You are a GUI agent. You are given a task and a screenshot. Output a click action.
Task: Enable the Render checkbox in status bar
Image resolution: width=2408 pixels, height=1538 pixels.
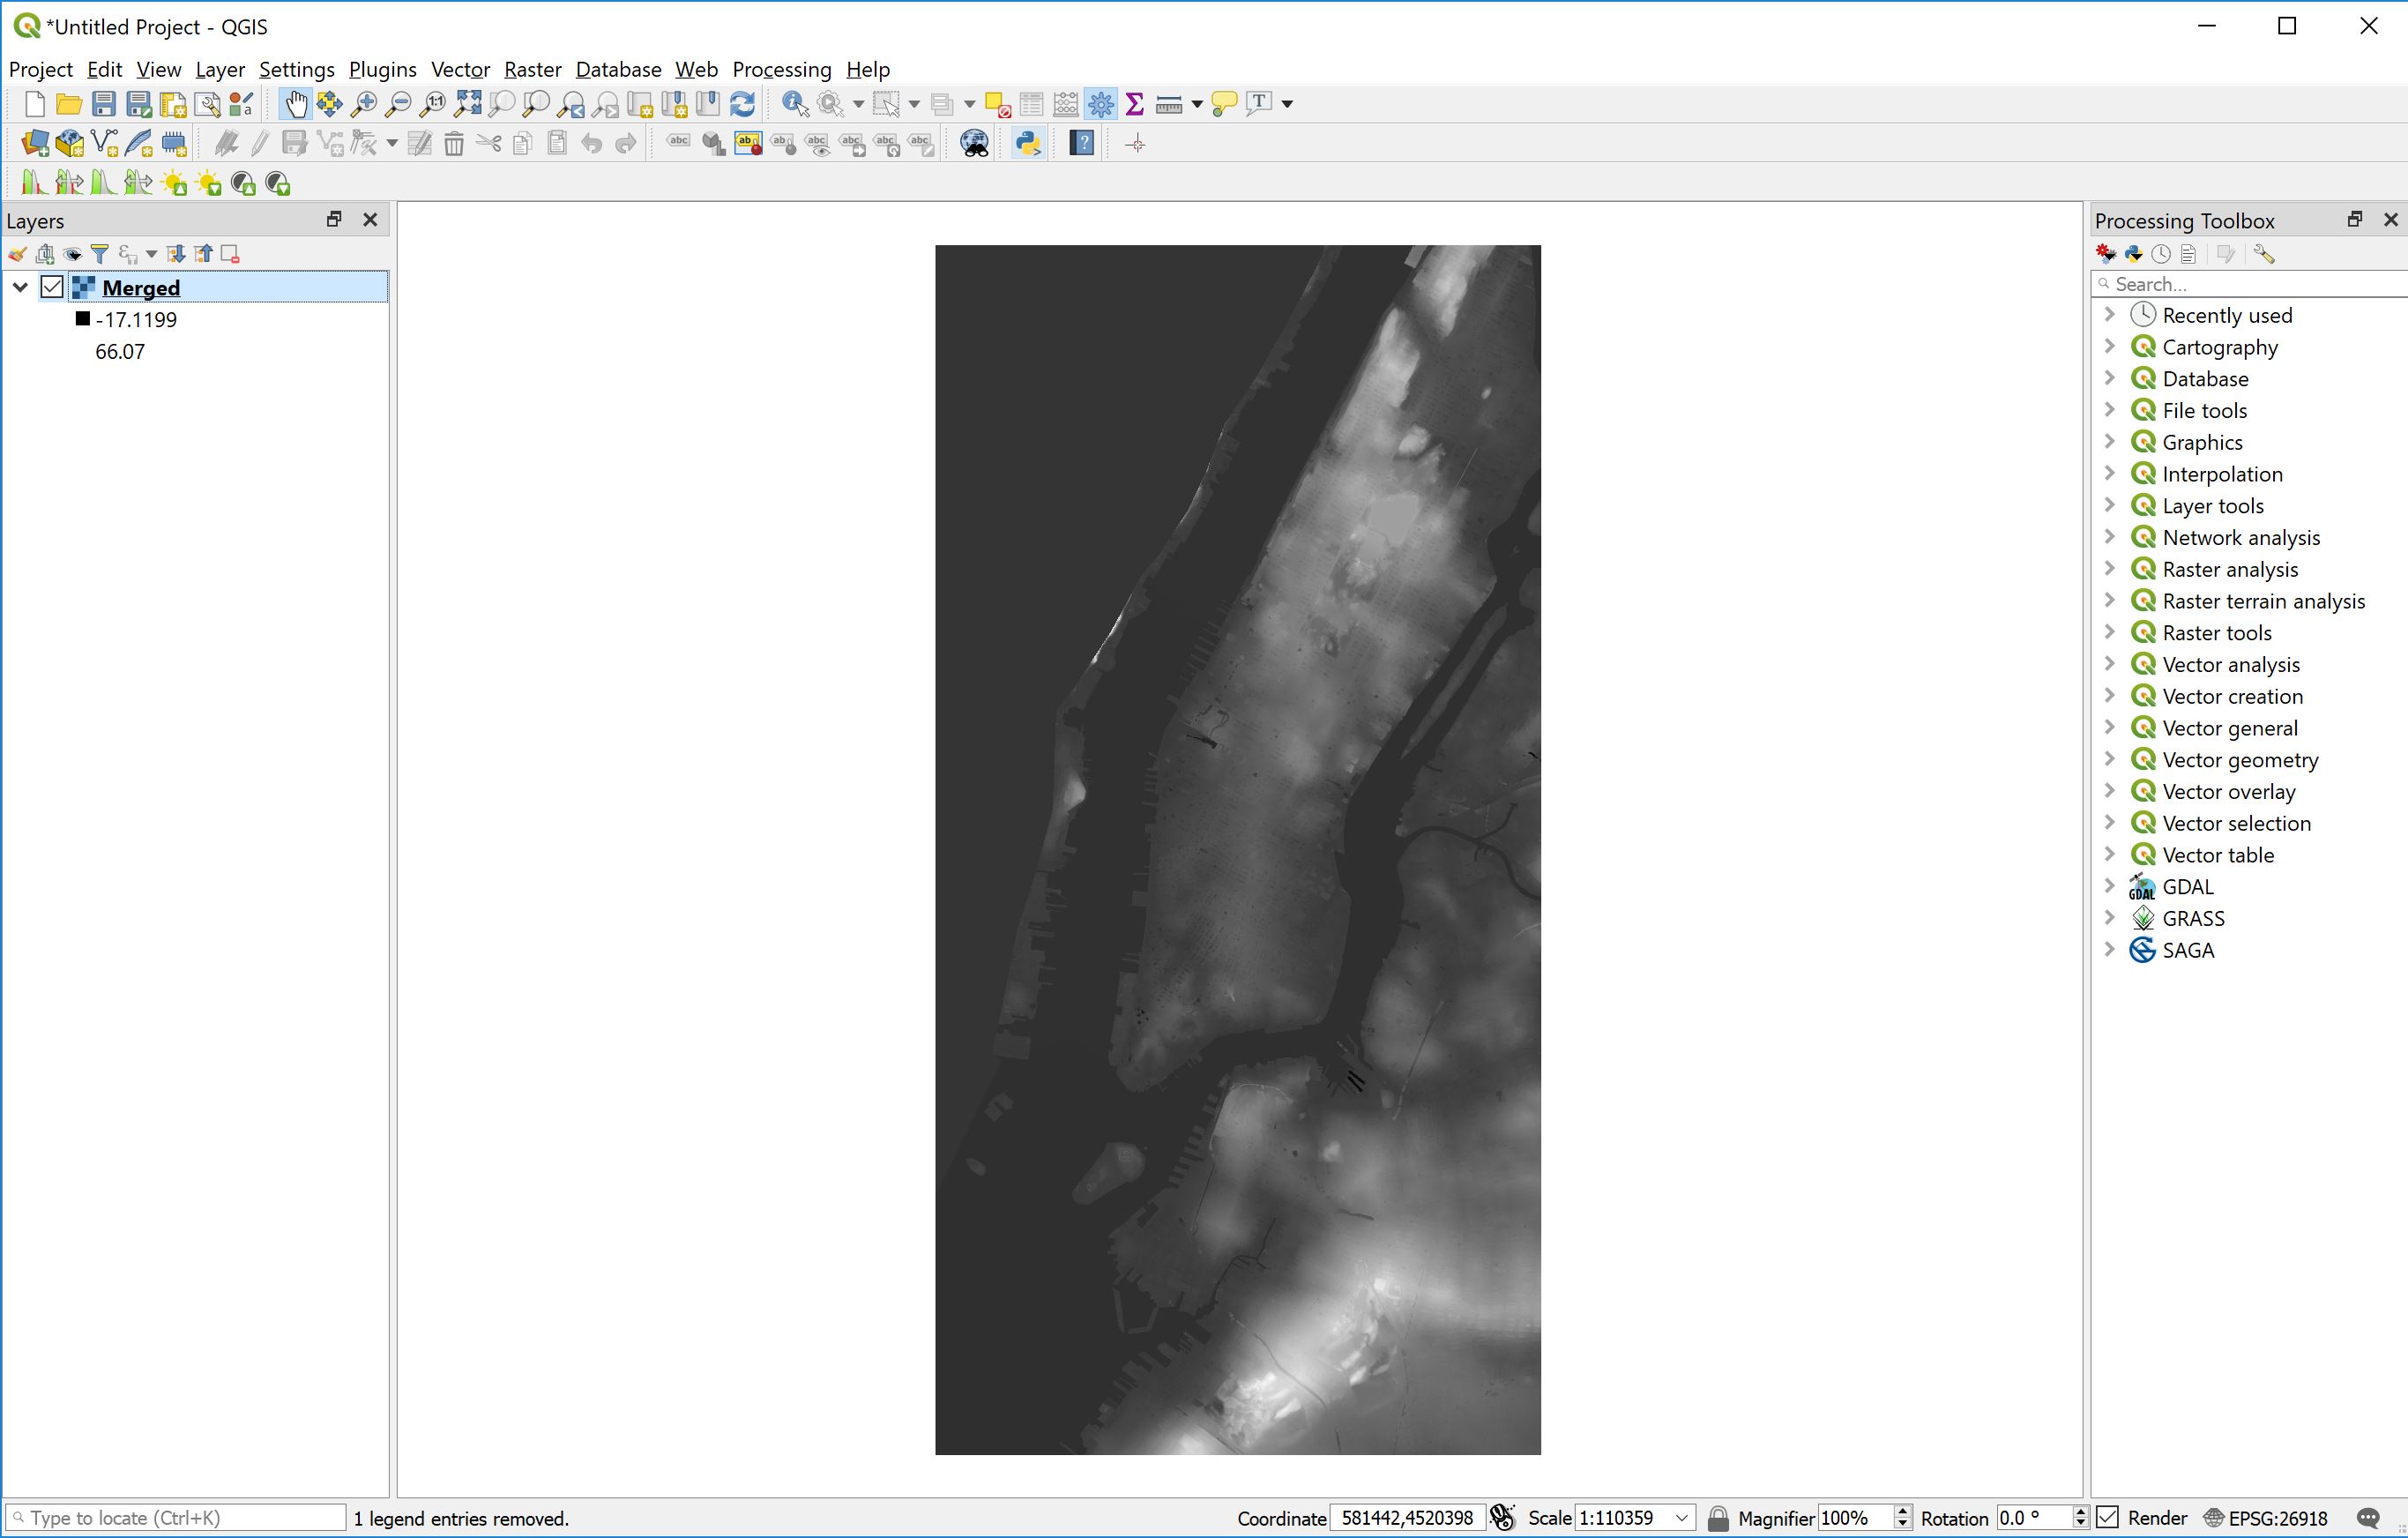2108,1517
